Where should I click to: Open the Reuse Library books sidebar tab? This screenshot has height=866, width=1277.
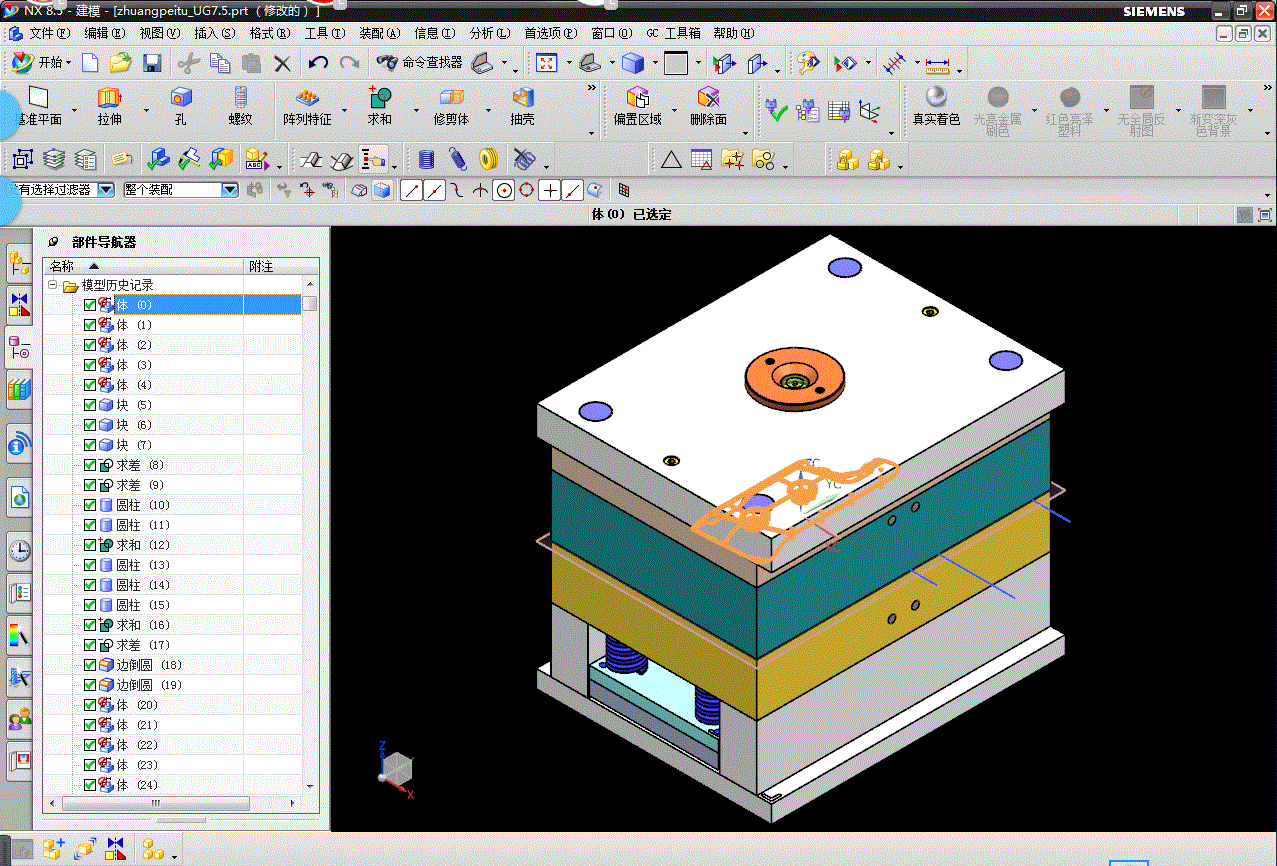(x=19, y=390)
